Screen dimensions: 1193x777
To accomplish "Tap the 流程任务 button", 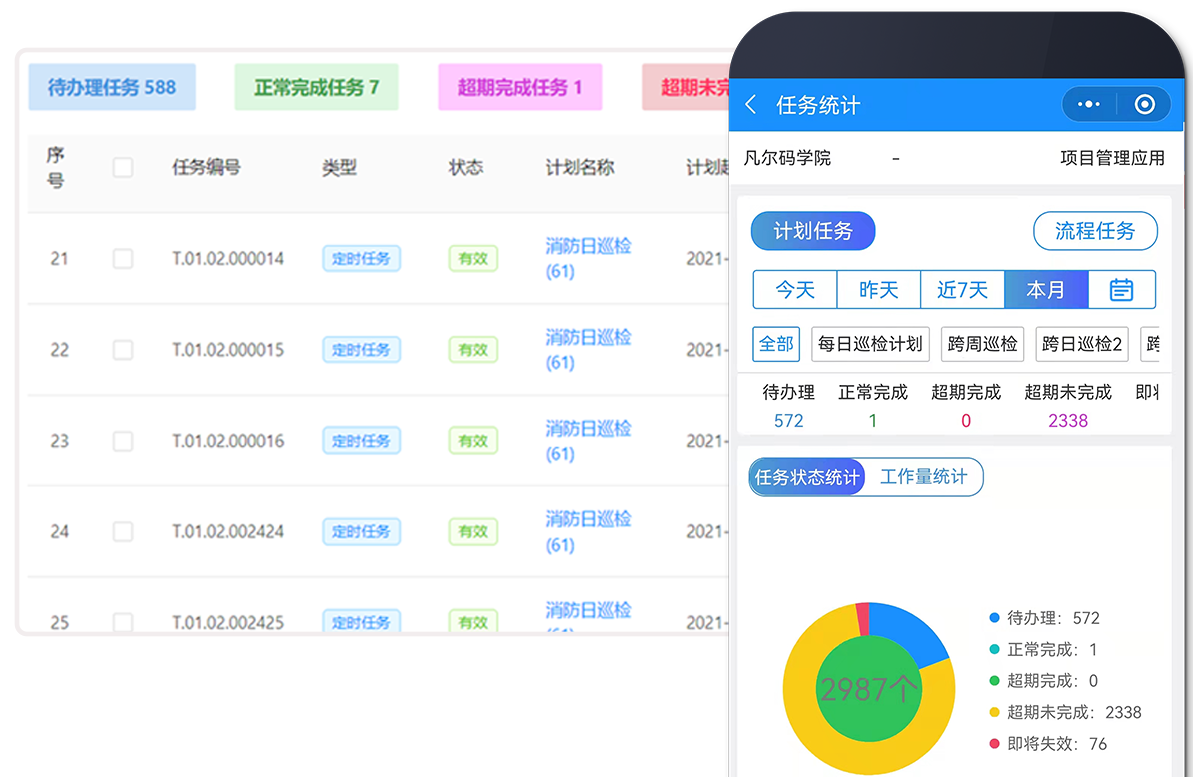I will (x=1095, y=230).
